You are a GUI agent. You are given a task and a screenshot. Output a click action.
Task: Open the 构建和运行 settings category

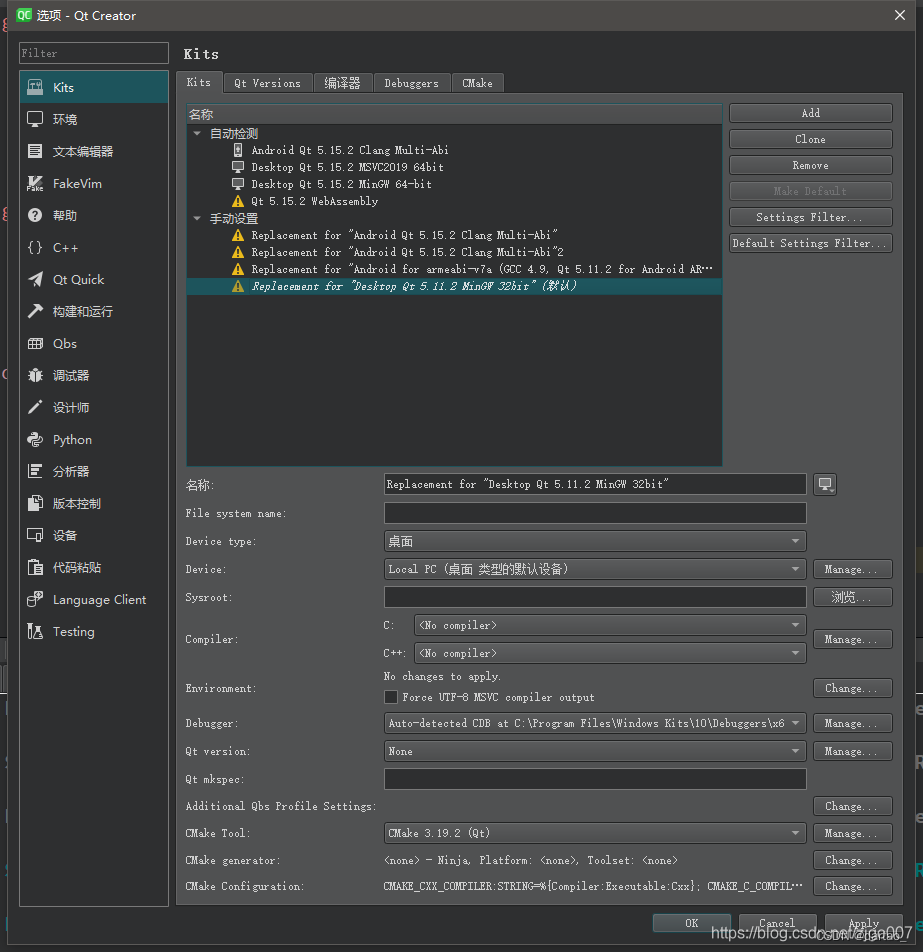coord(94,311)
